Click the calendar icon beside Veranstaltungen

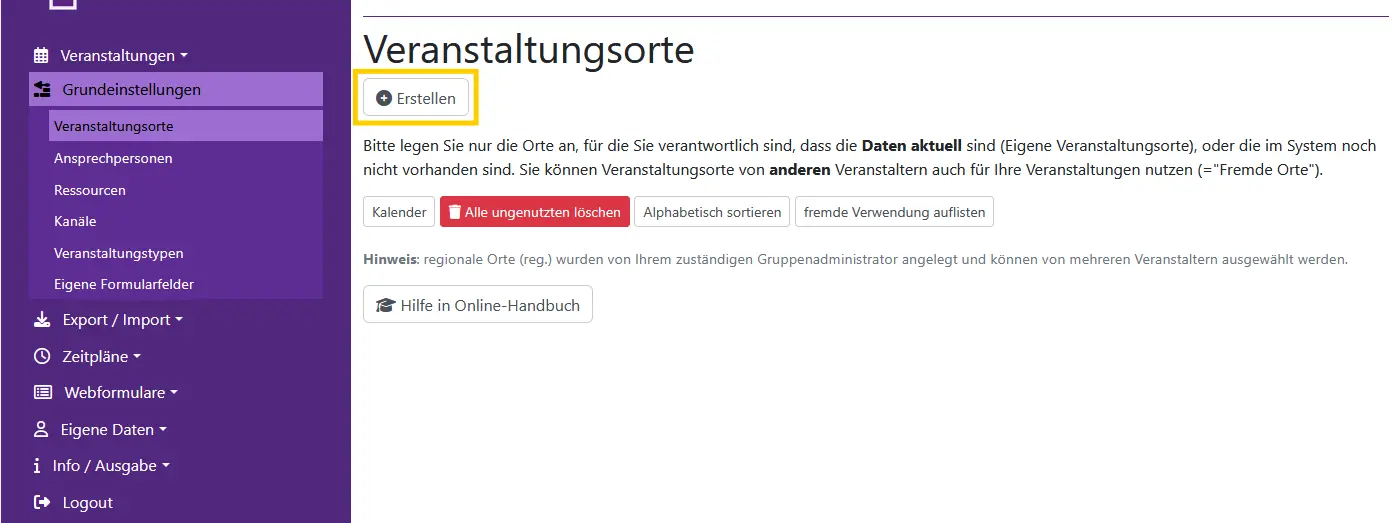(x=41, y=56)
